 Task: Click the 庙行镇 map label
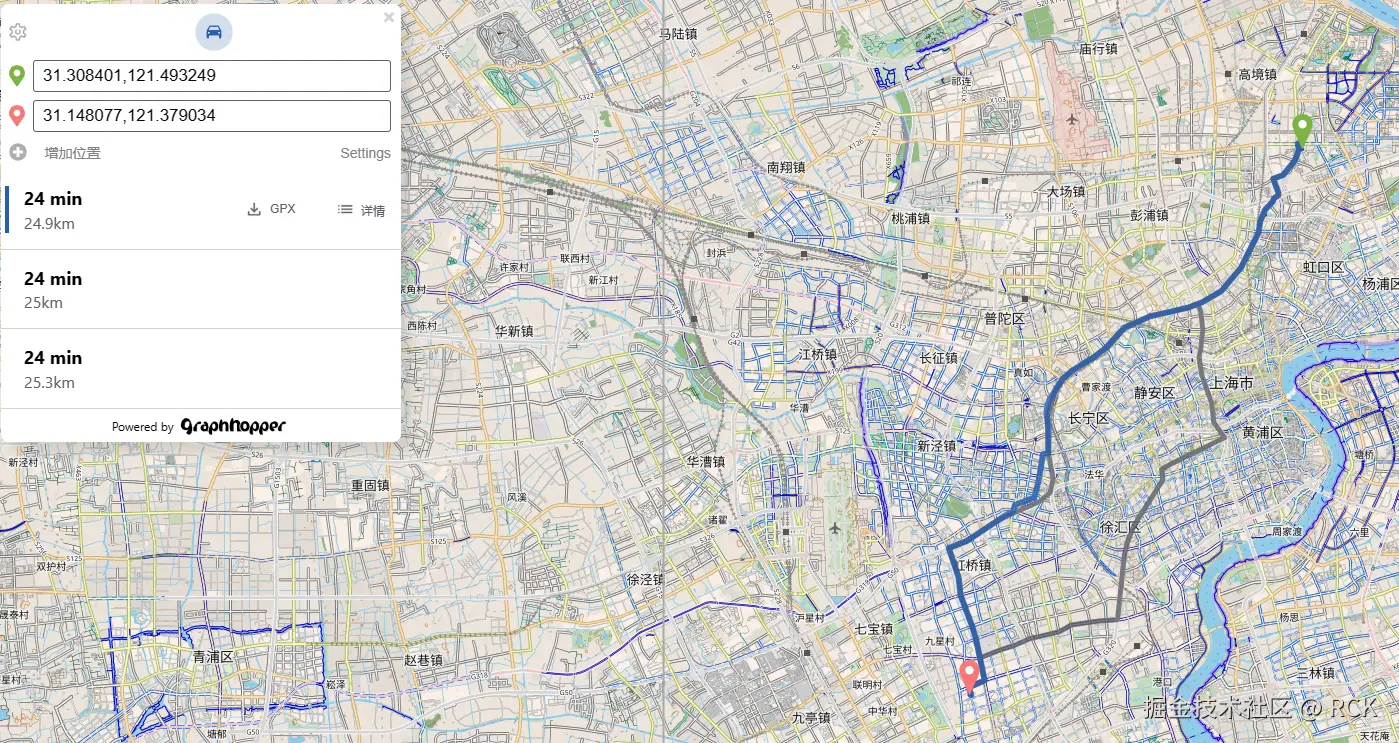point(1098,48)
